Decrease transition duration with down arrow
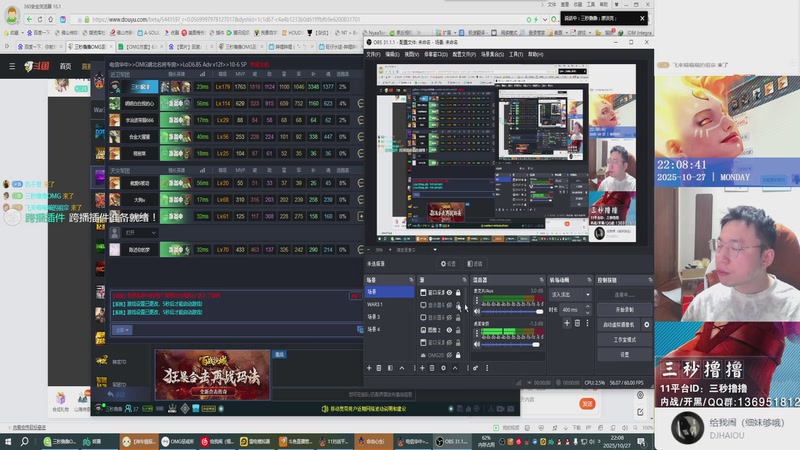This screenshot has height=450, width=800. 588,312
